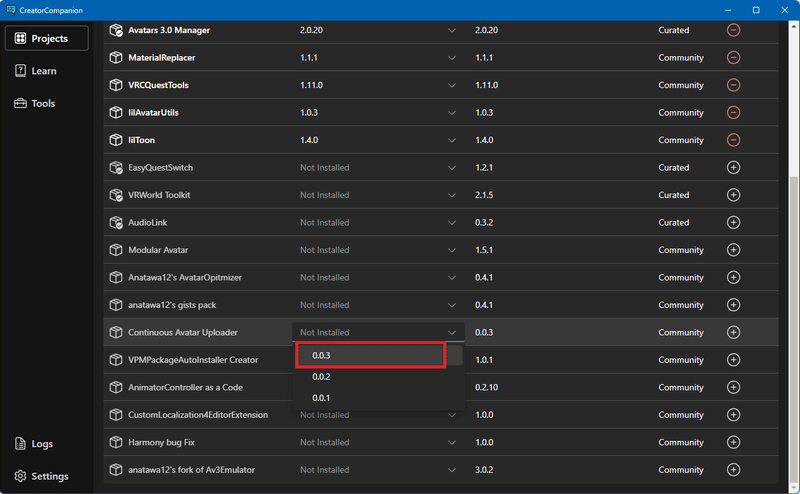Open version dropdown for VRCQuestTools
This screenshot has width=800, height=494.
point(452,85)
